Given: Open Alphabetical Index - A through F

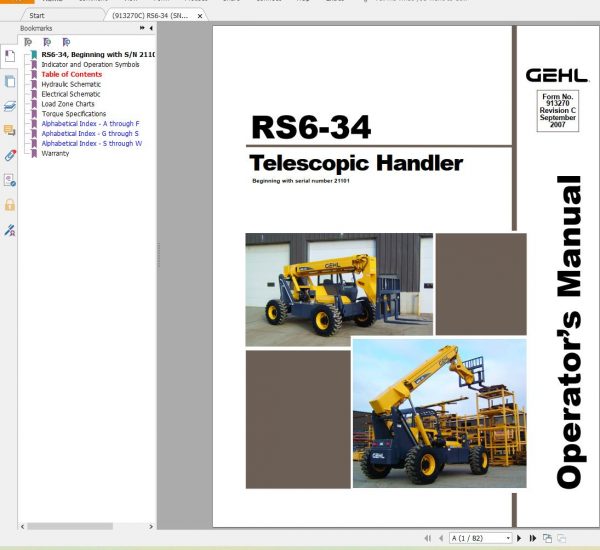Looking at the screenshot, I should [x=90, y=124].
